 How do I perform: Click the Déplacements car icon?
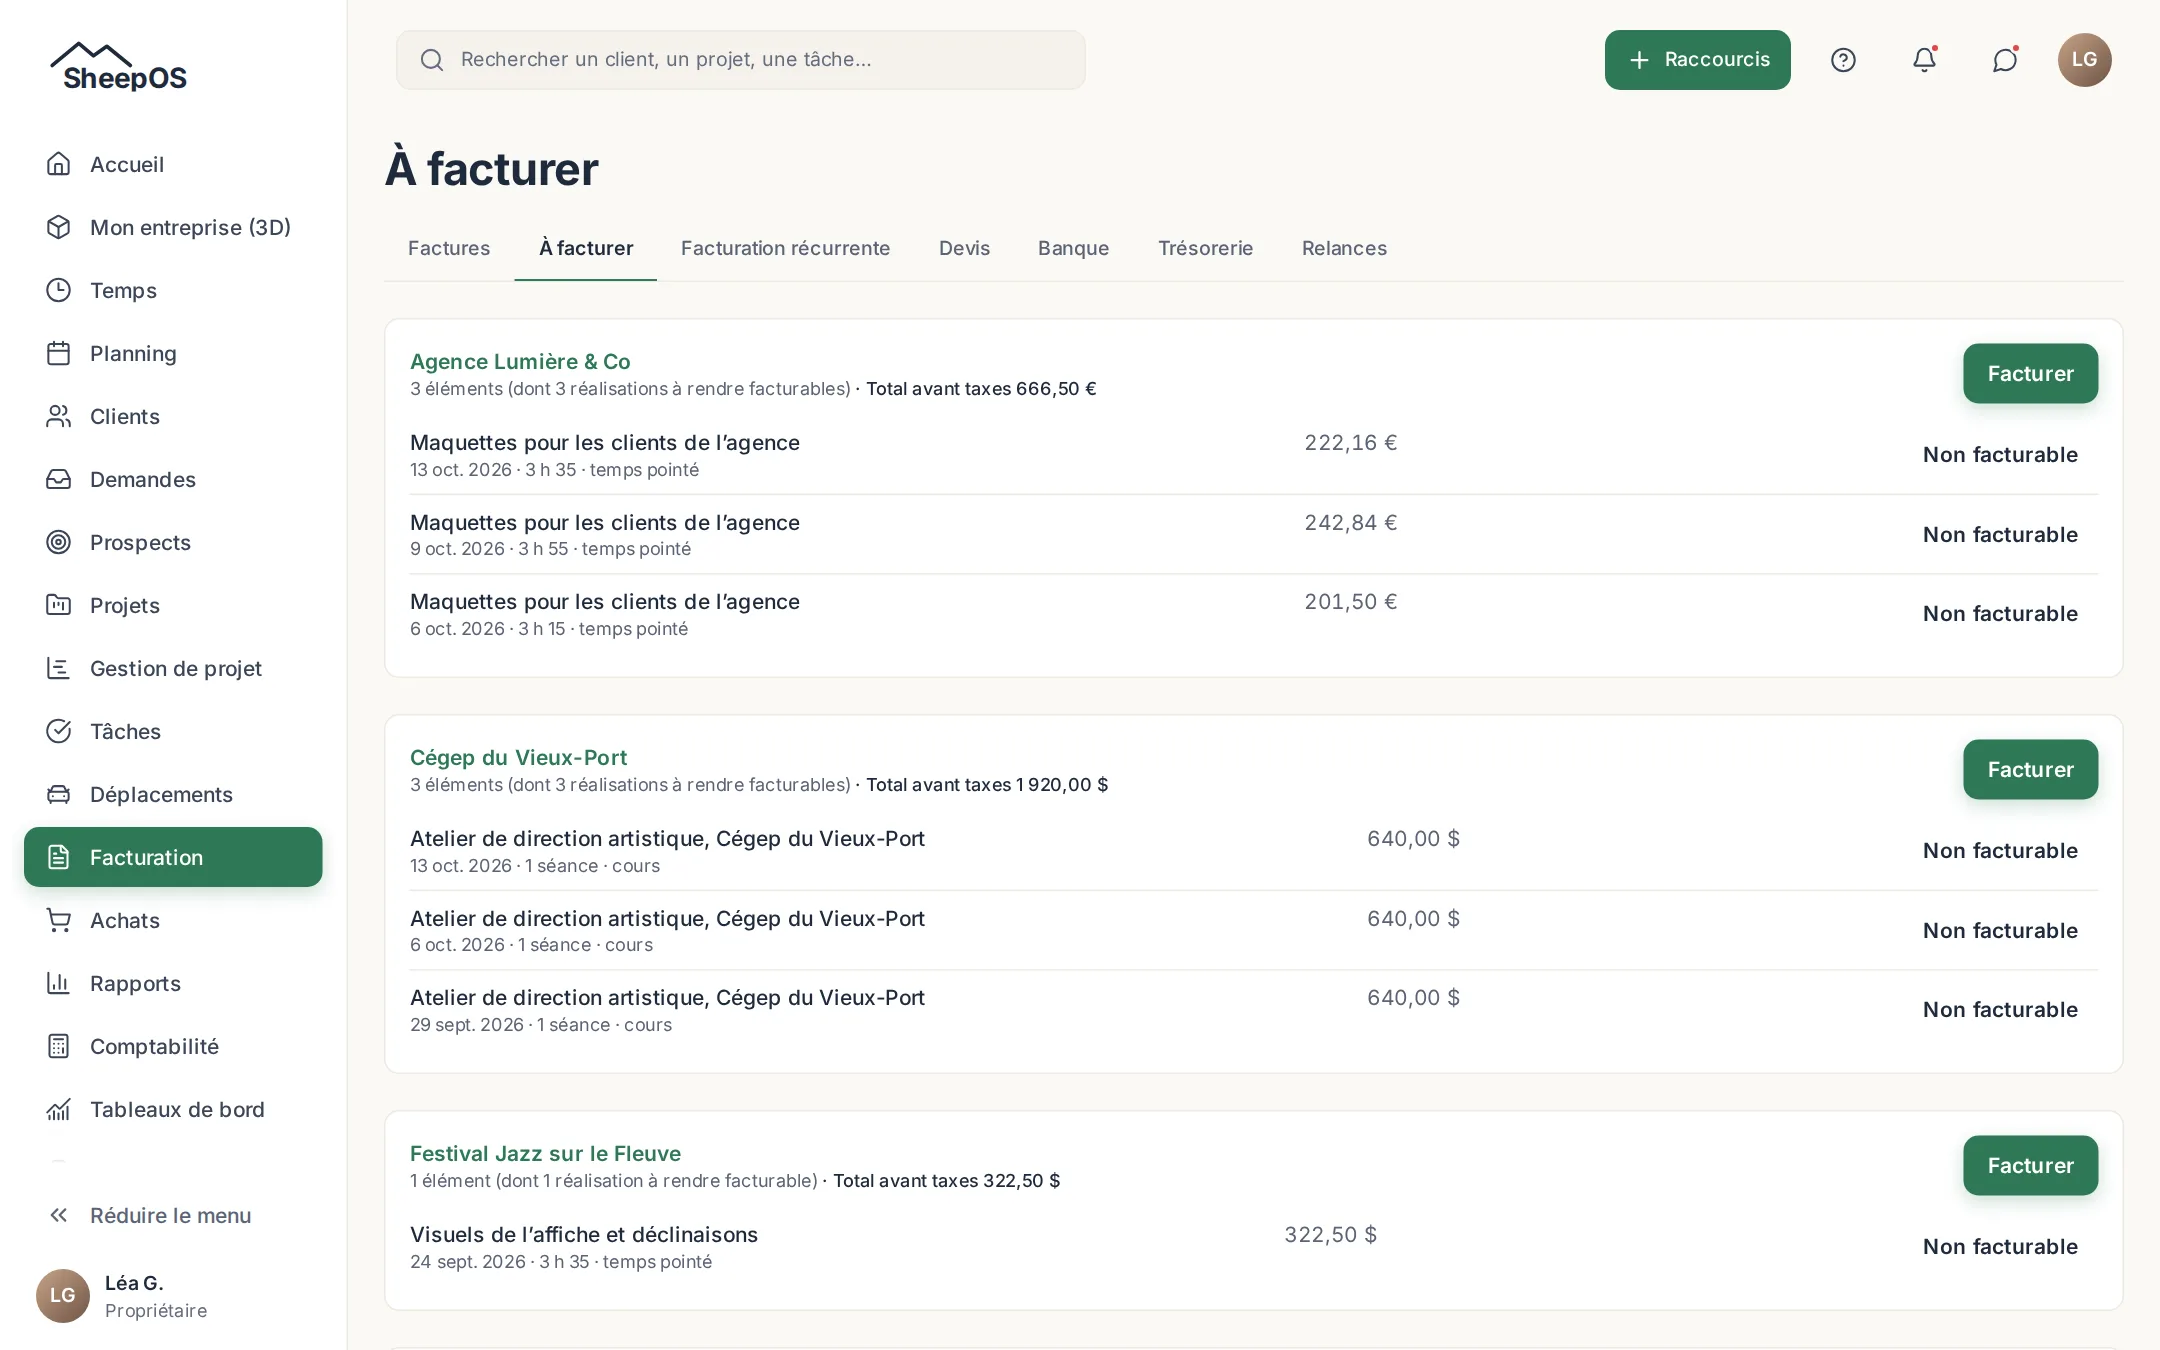59,794
